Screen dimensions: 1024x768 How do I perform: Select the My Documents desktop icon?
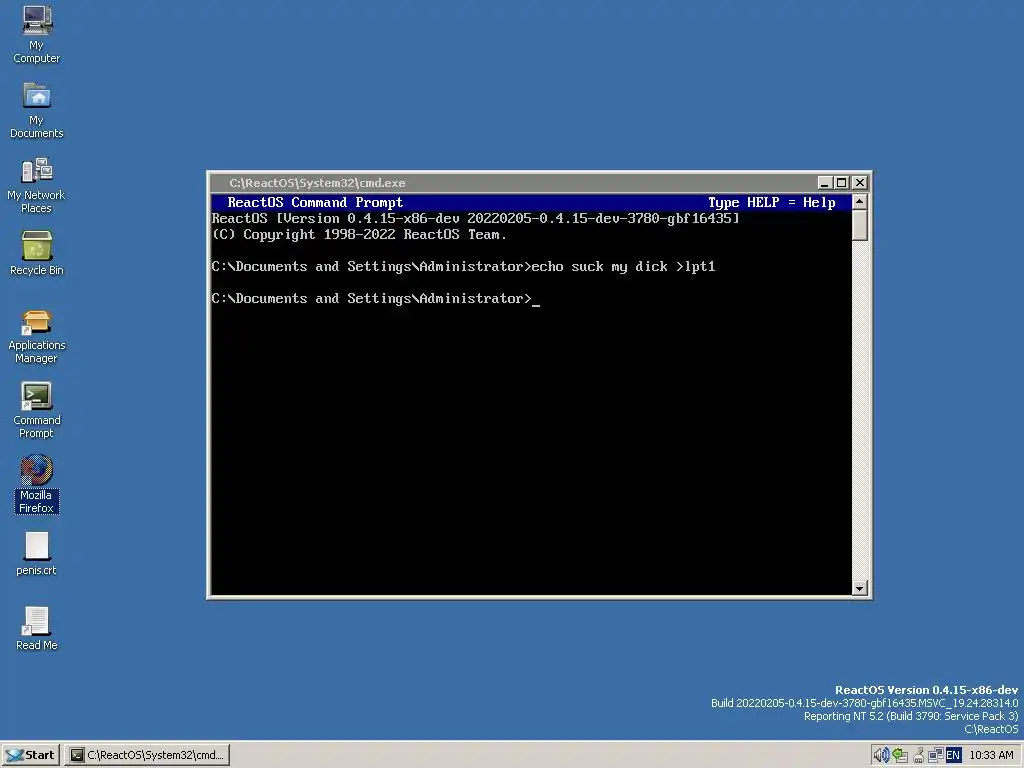[37, 110]
